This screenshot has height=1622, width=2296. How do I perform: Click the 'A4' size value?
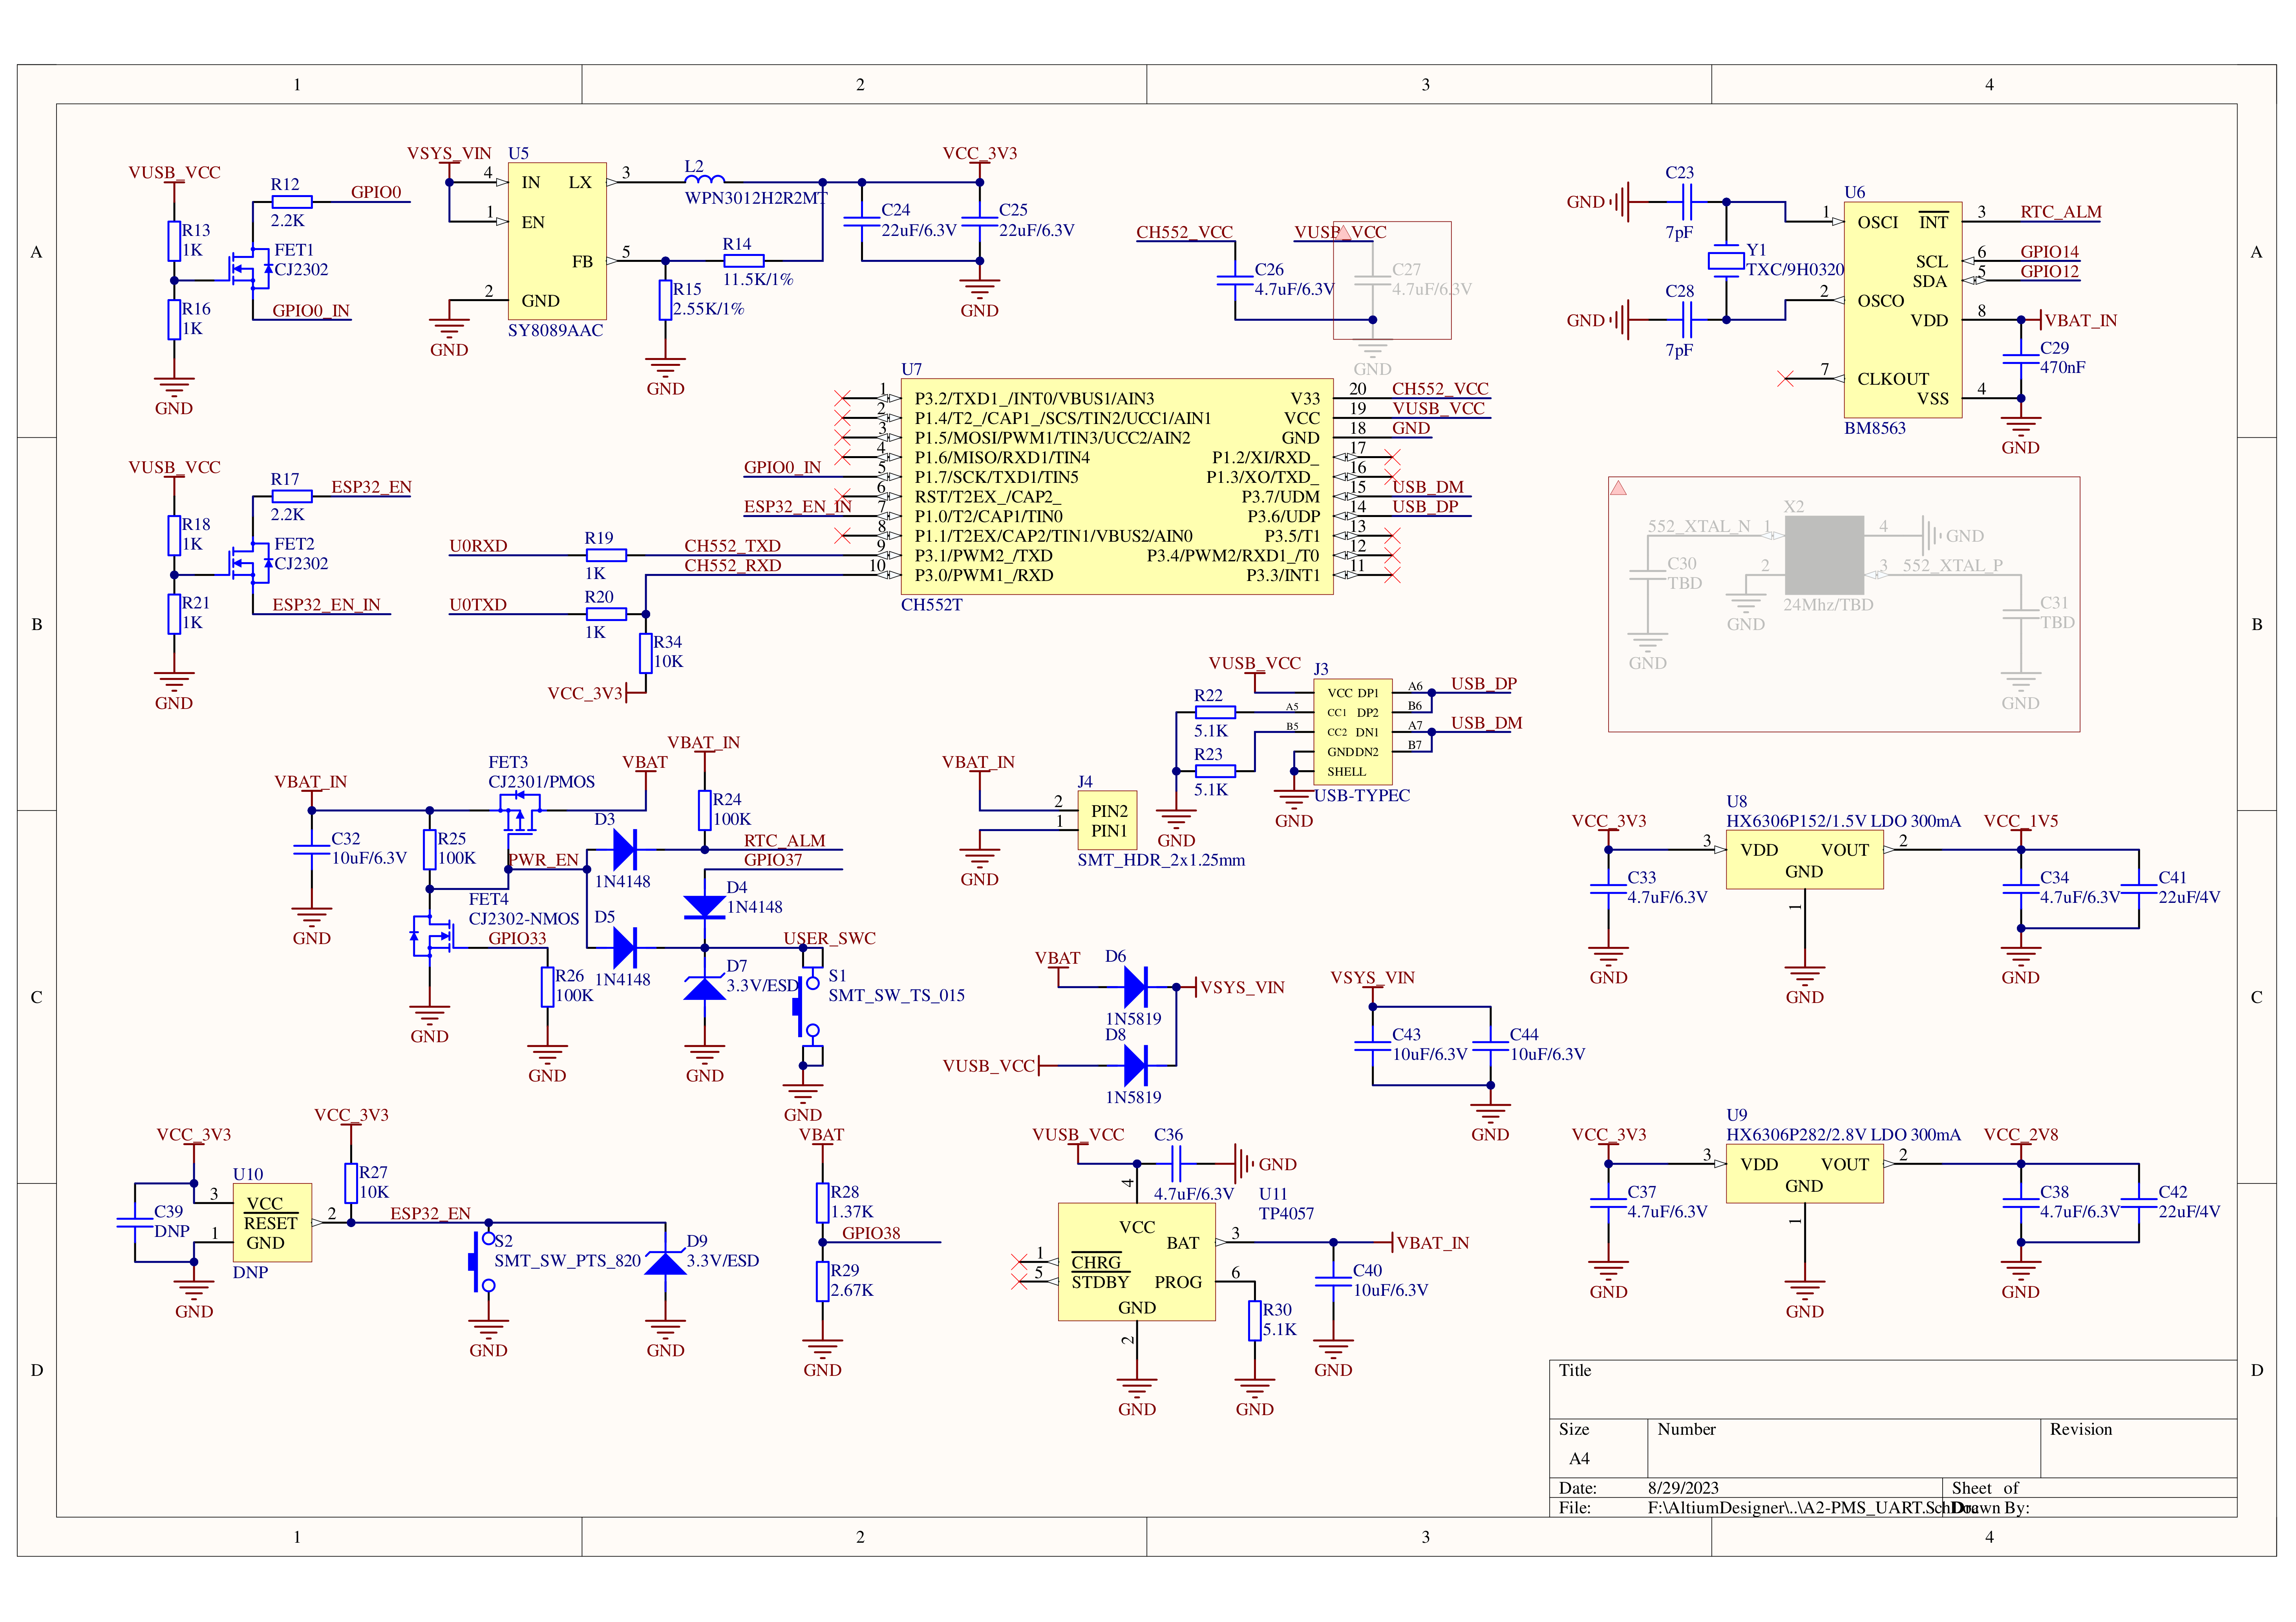coord(1579,1459)
